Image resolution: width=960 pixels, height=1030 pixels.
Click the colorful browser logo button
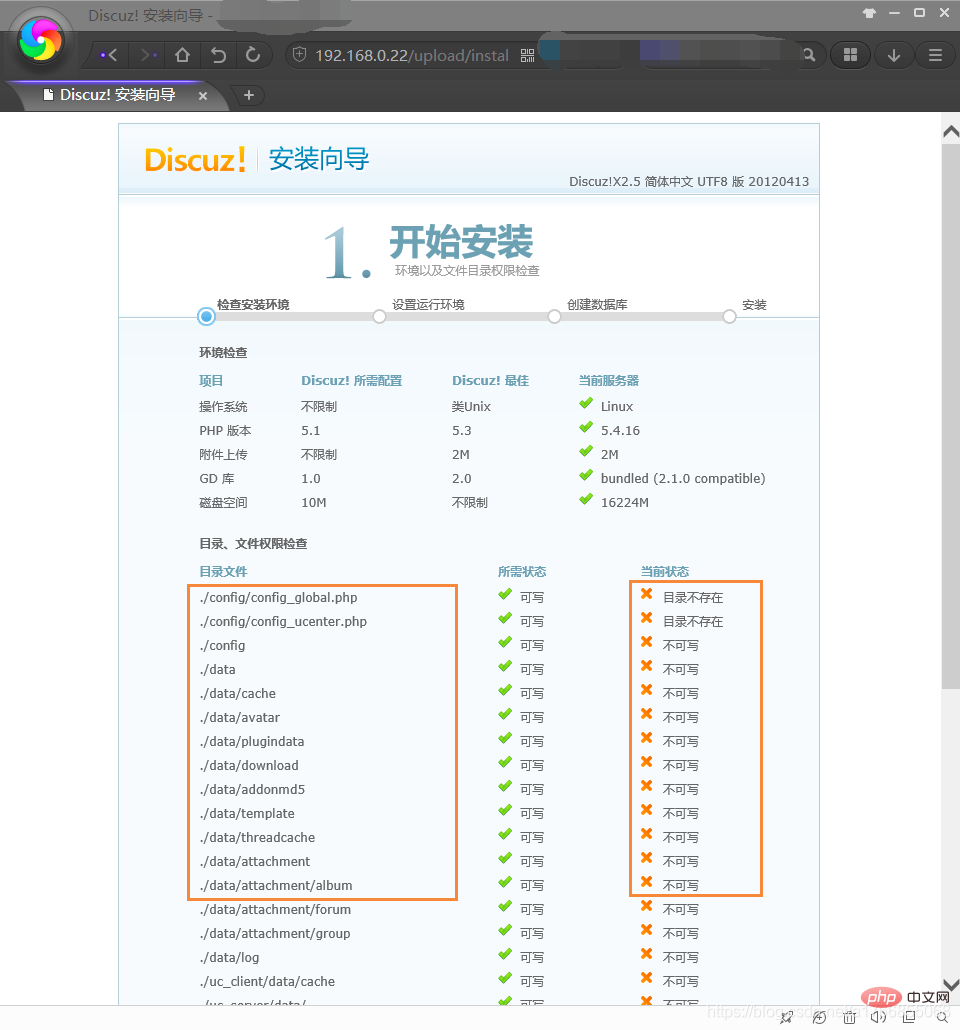[41, 41]
